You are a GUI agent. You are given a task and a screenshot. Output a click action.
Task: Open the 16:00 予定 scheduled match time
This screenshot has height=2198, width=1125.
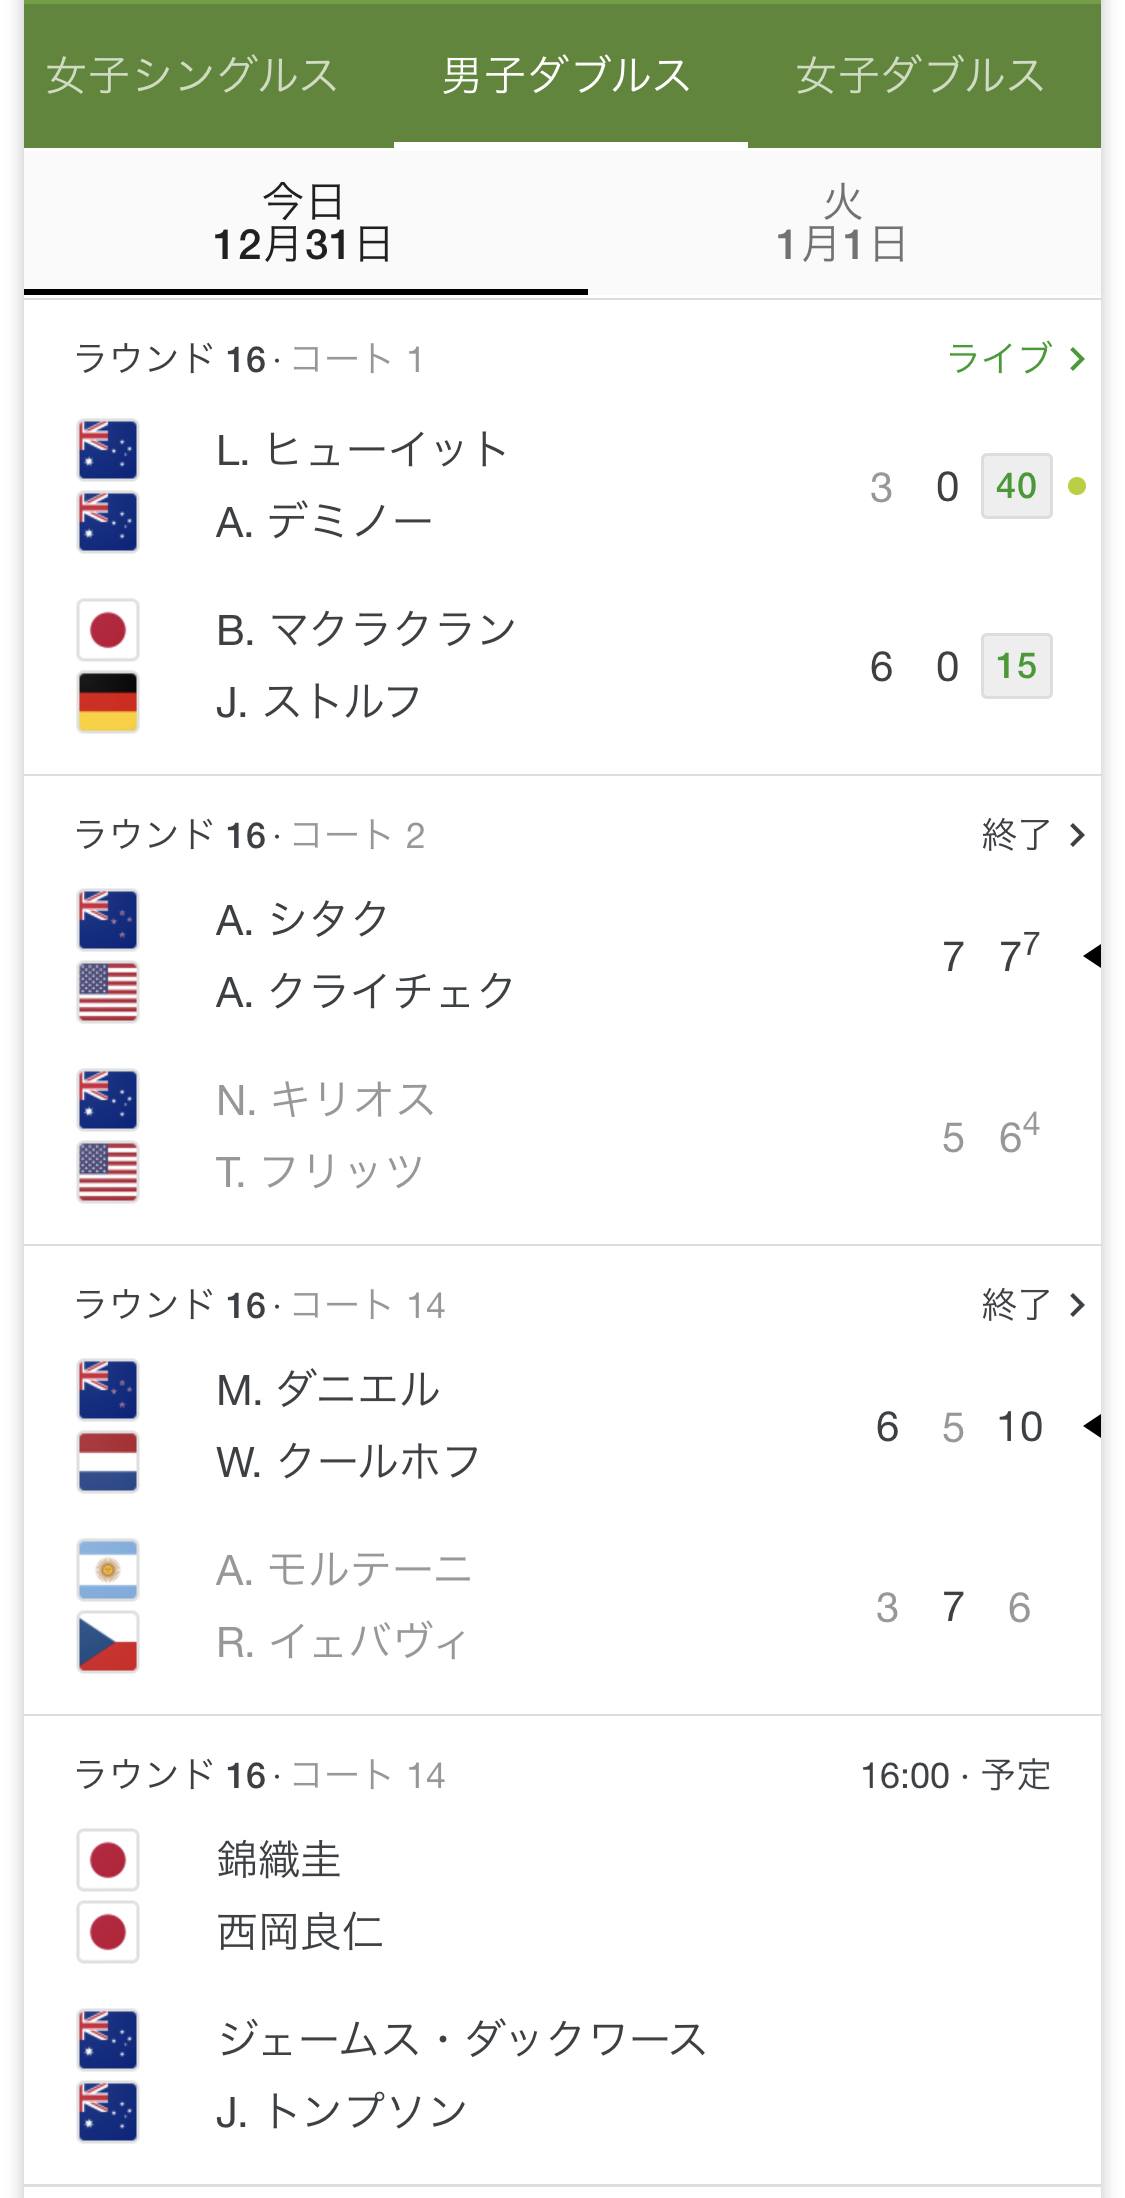pos(955,1776)
